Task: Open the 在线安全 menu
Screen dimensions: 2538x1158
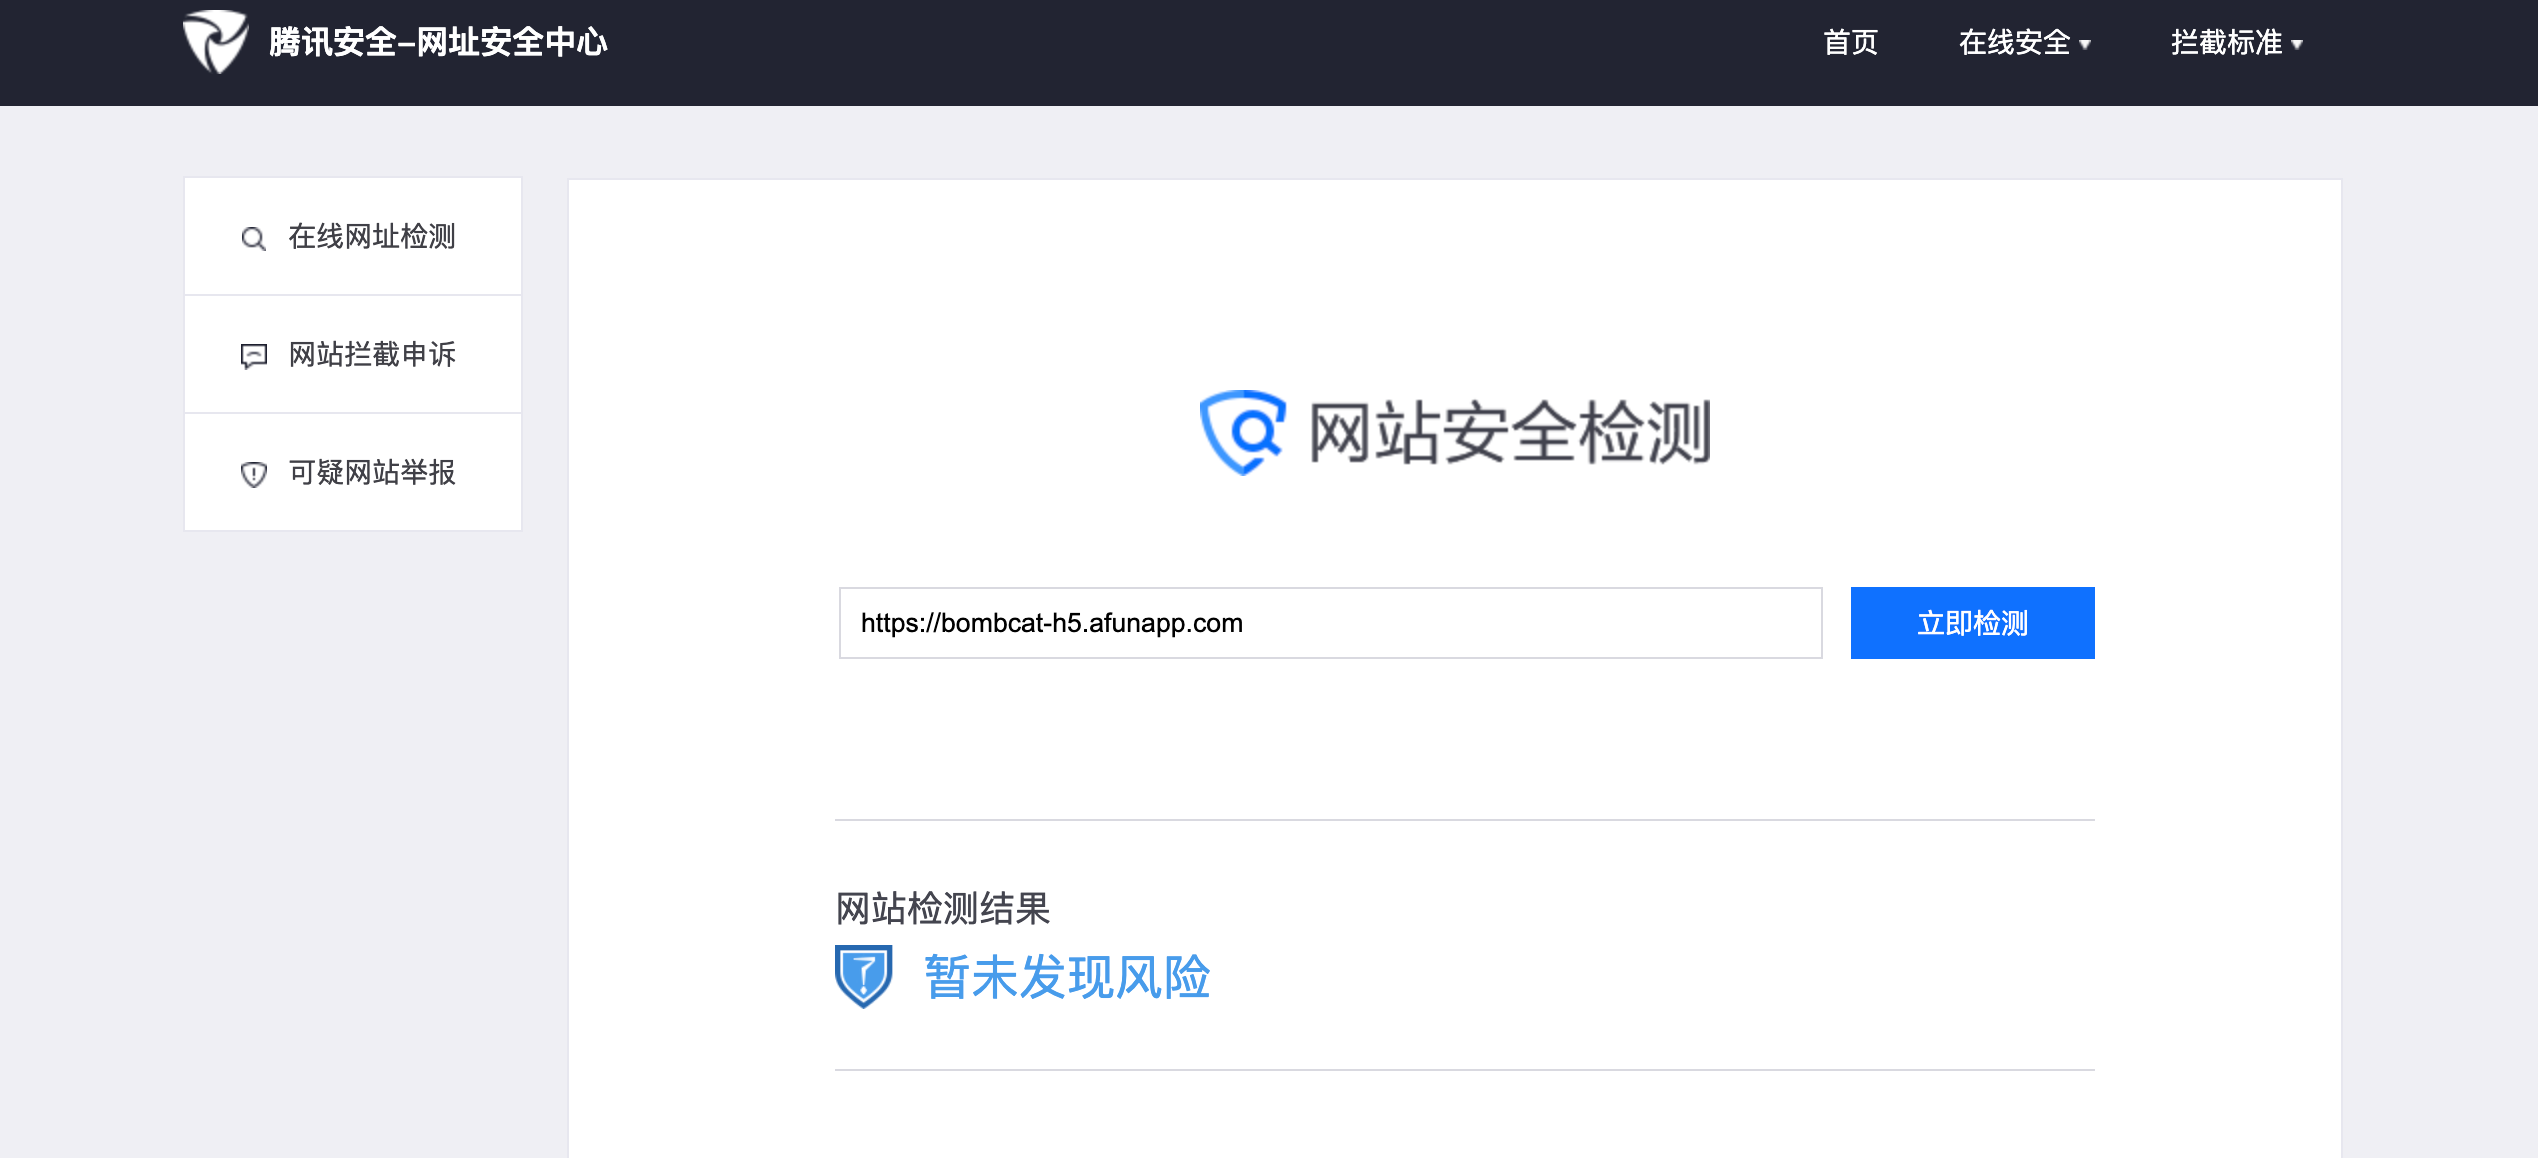Action: pos(2013,42)
